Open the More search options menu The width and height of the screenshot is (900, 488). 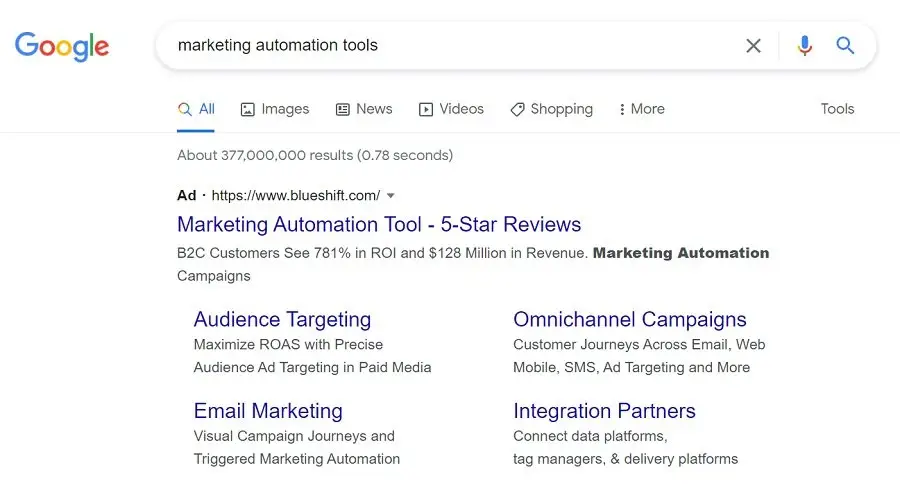(642, 109)
